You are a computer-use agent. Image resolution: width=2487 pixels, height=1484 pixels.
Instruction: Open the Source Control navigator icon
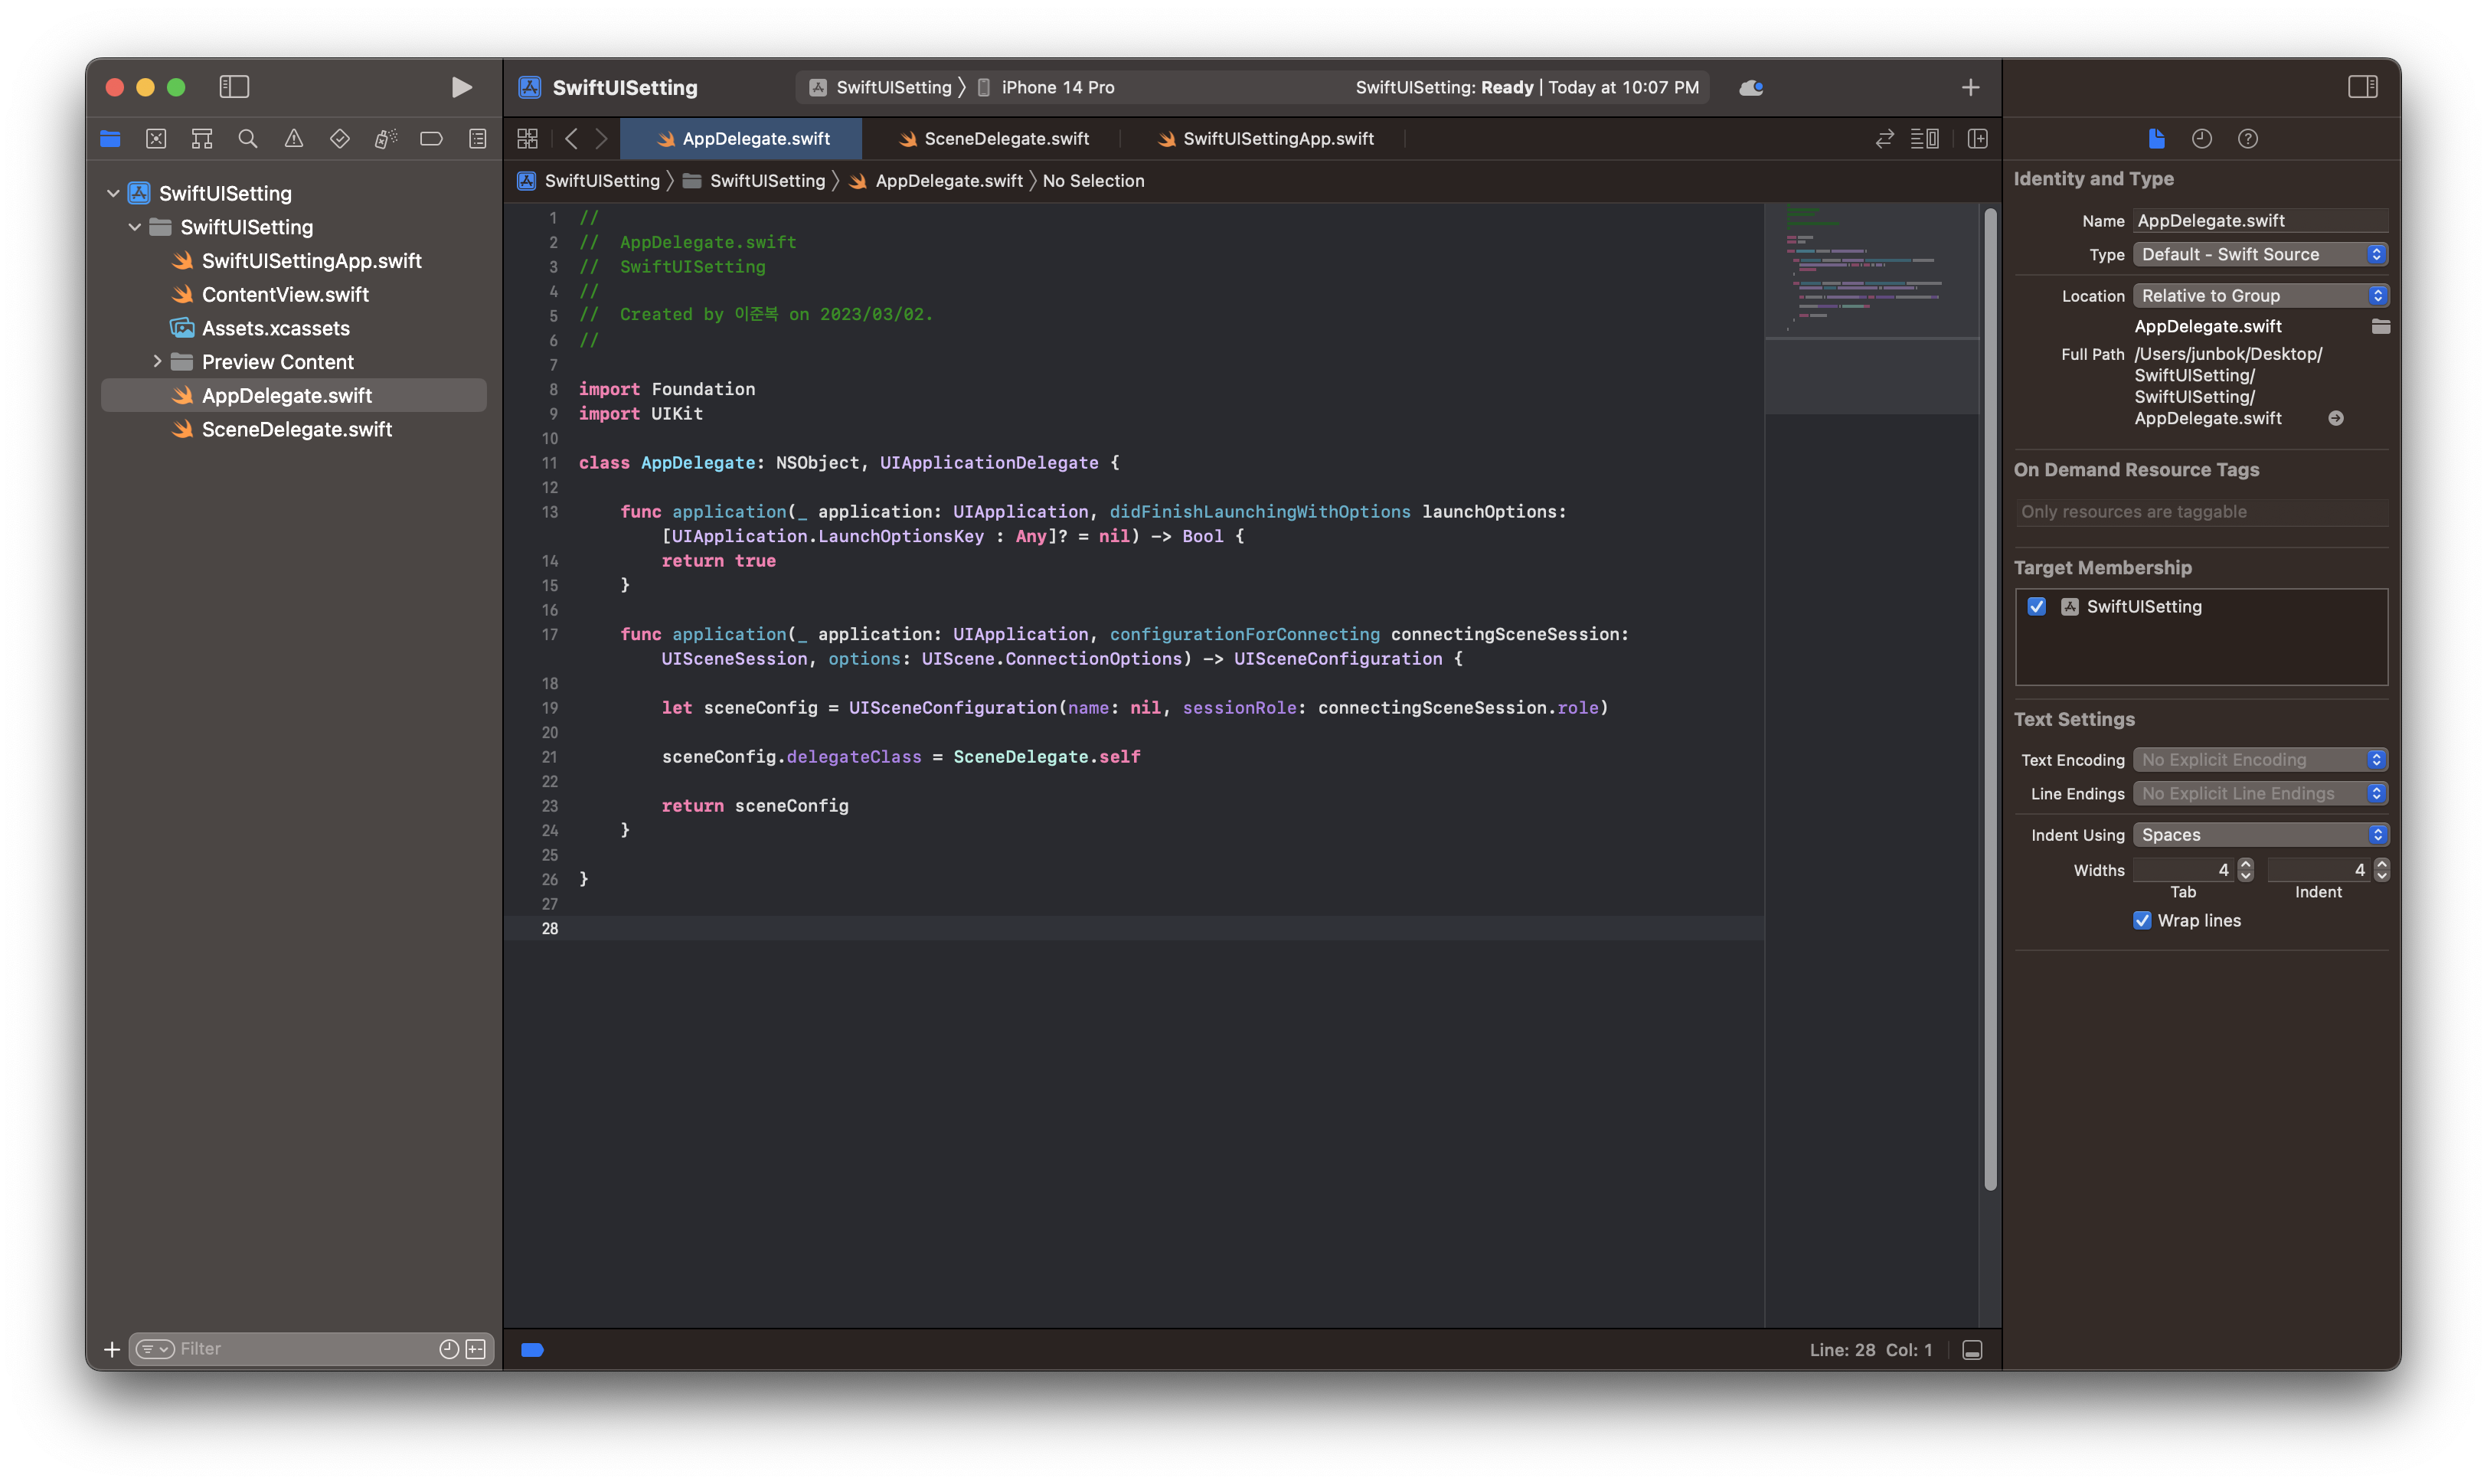(x=156, y=139)
